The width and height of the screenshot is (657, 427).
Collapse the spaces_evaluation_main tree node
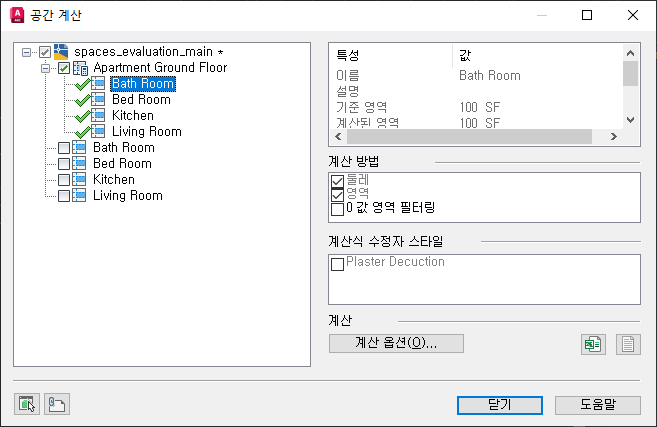click(26, 52)
